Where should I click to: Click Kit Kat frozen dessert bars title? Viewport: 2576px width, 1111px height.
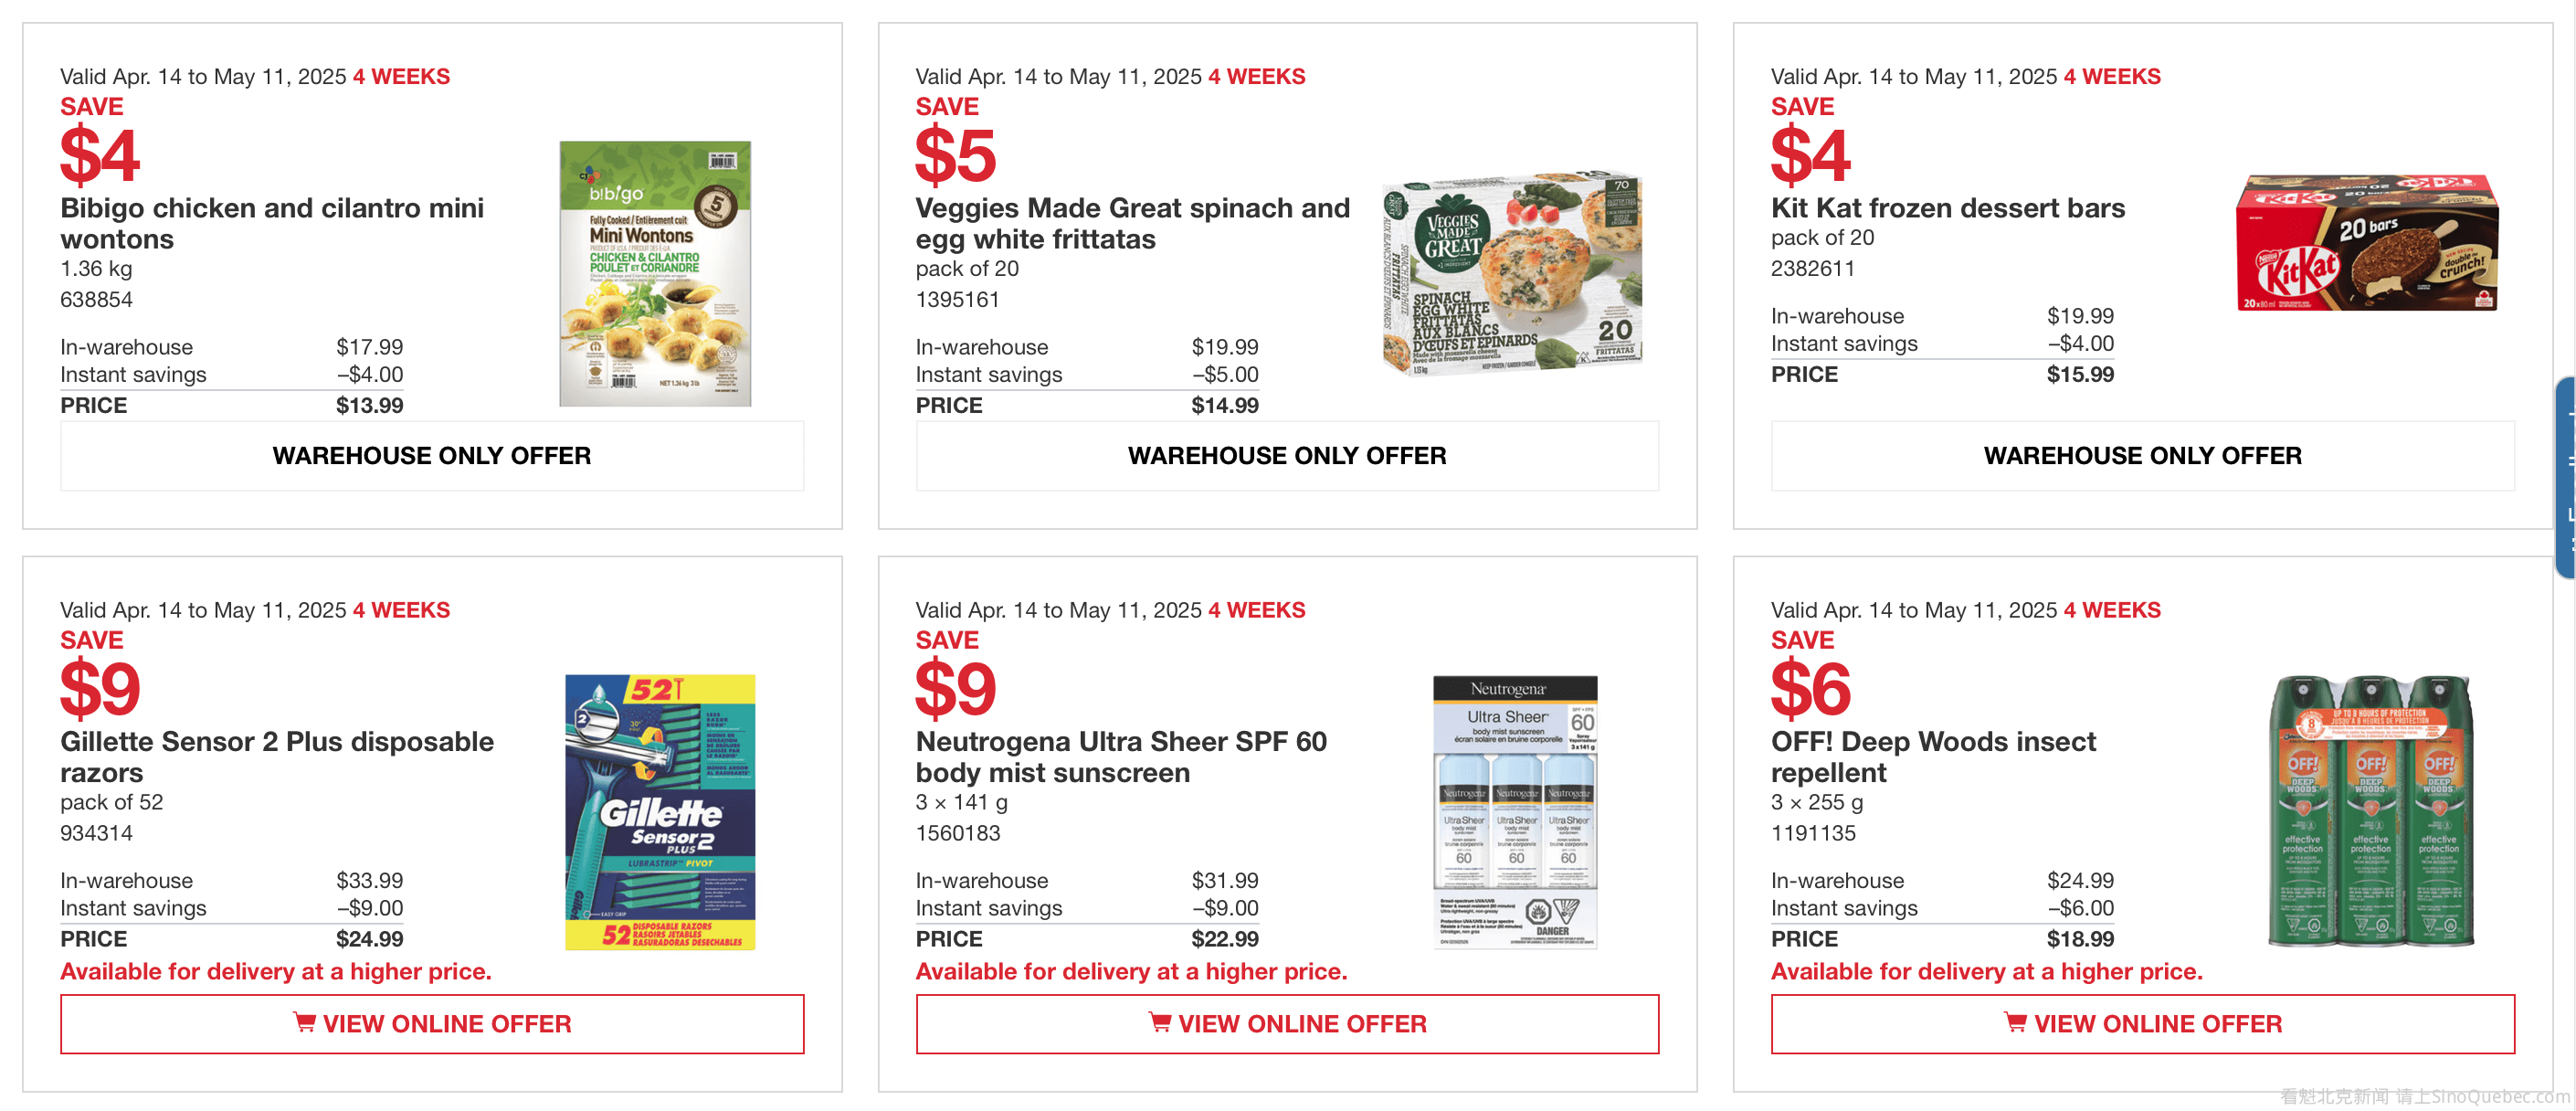[x=1947, y=208]
